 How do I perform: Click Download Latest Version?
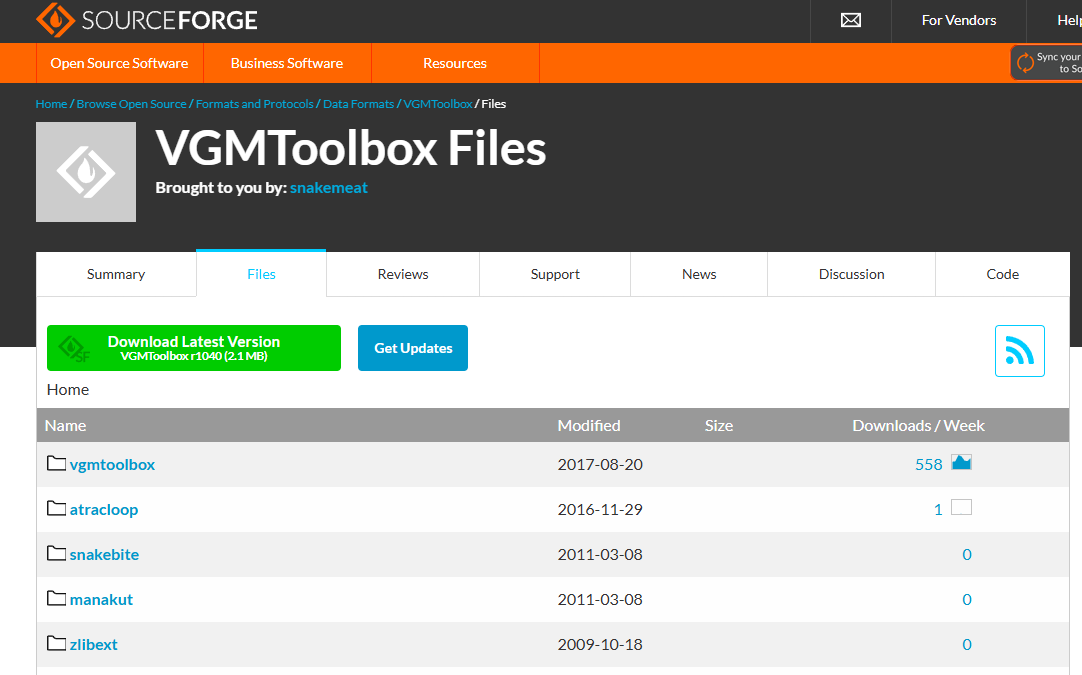pos(193,347)
